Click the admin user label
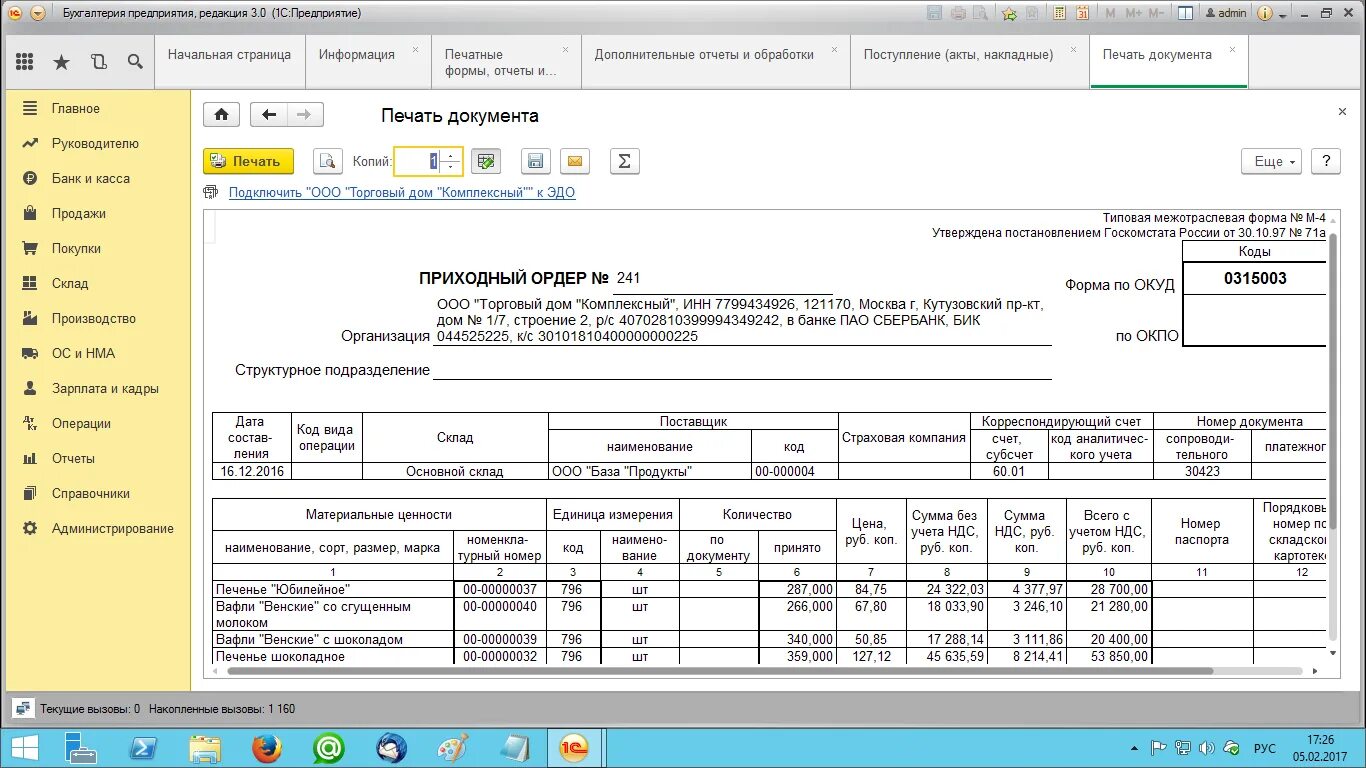 tap(1225, 13)
